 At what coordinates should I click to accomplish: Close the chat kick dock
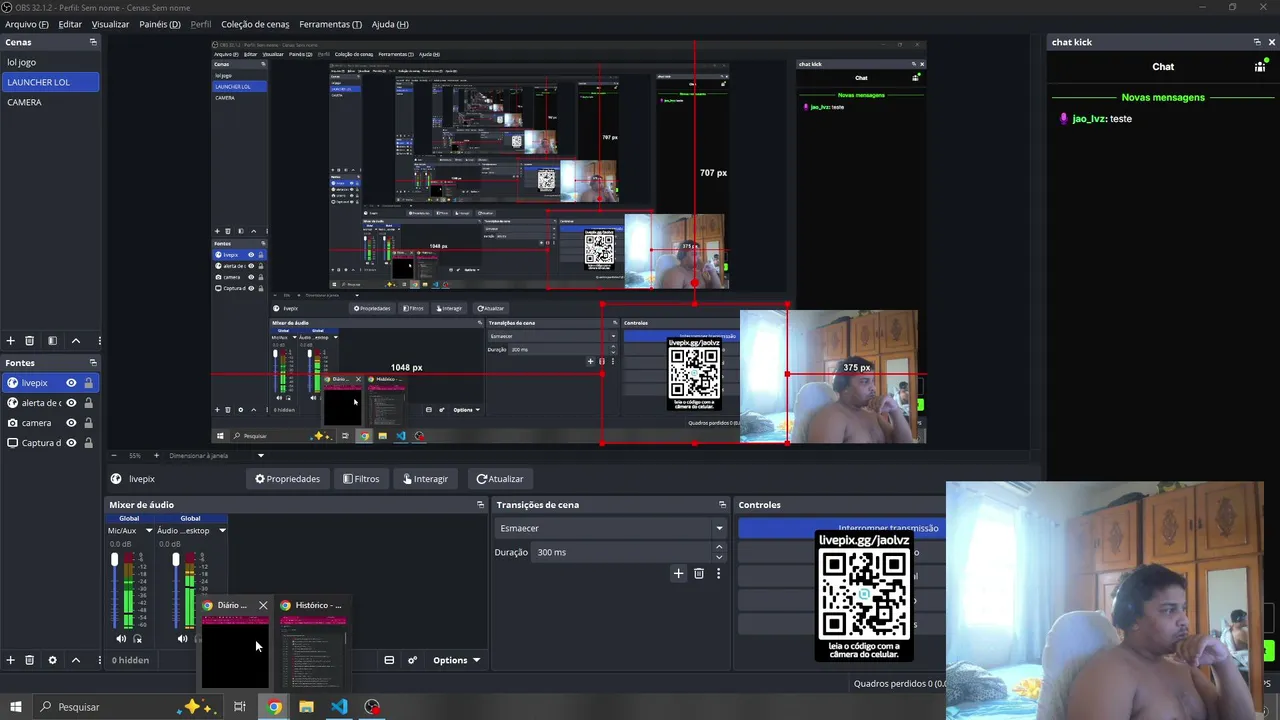1272,42
